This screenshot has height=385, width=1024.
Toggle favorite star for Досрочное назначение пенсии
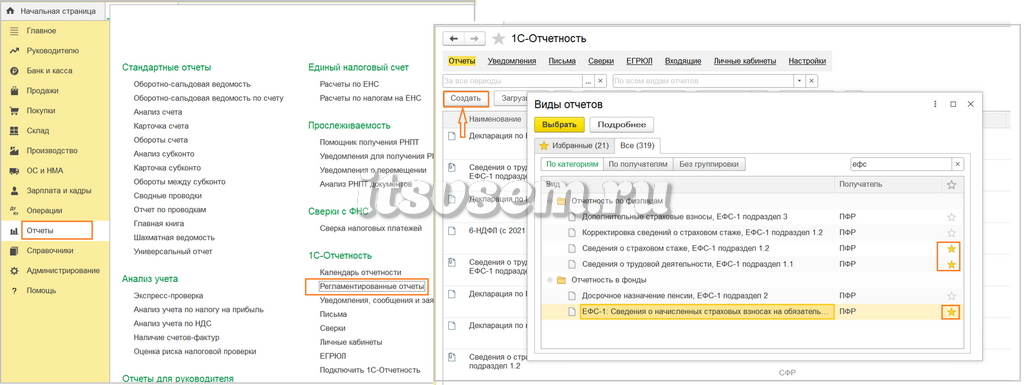coord(952,296)
